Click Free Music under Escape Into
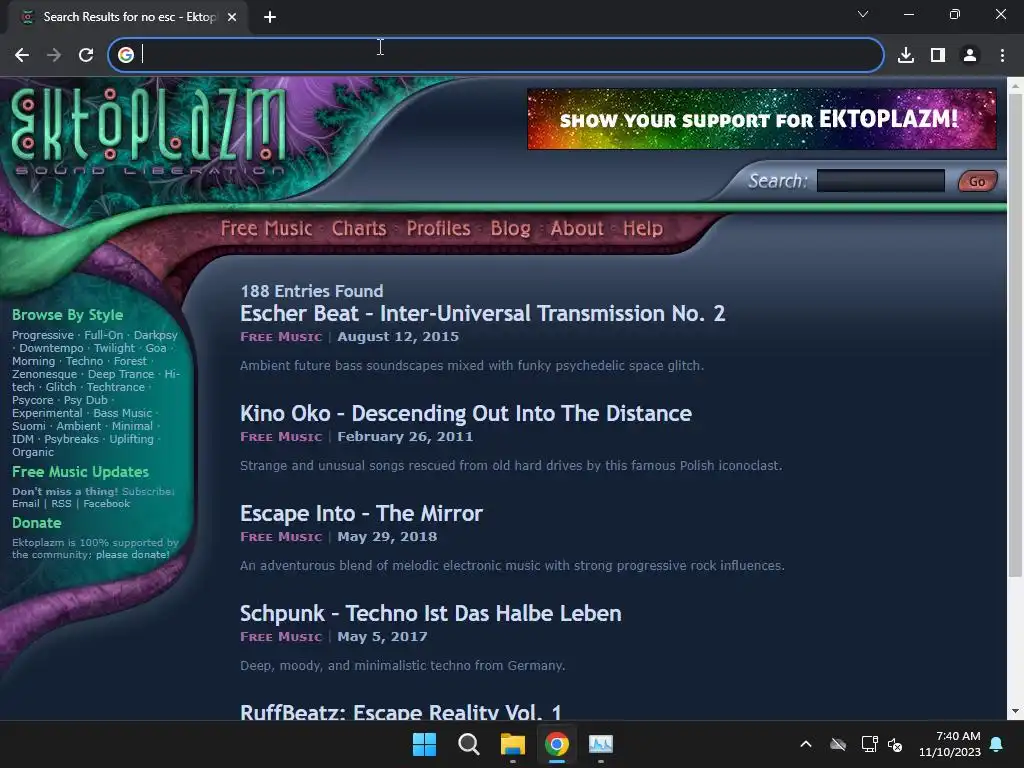Viewport: 1024px width, 768px height. [281, 537]
